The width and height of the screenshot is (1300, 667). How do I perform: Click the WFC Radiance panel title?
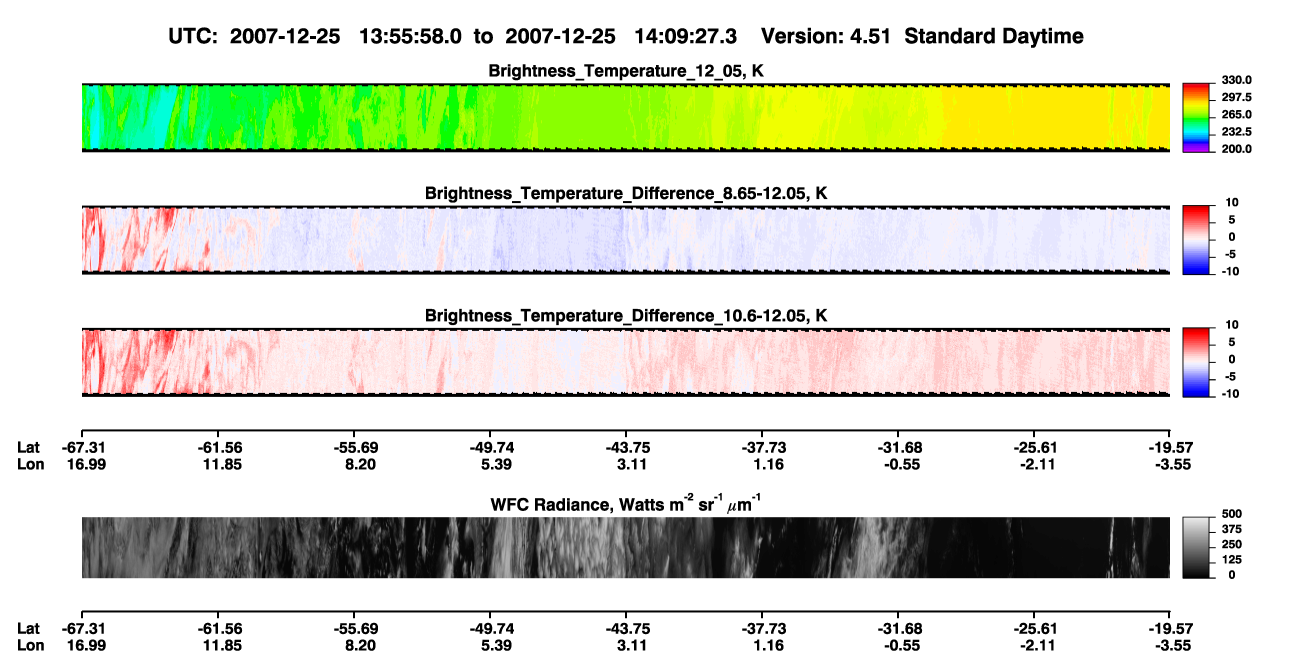pyautogui.click(x=626, y=505)
